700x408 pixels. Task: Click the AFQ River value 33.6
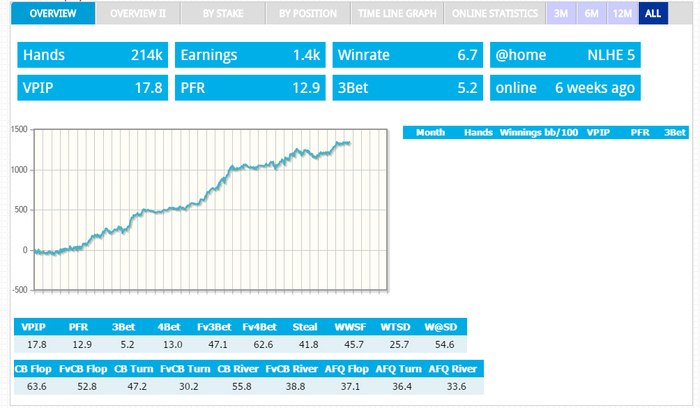click(456, 387)
